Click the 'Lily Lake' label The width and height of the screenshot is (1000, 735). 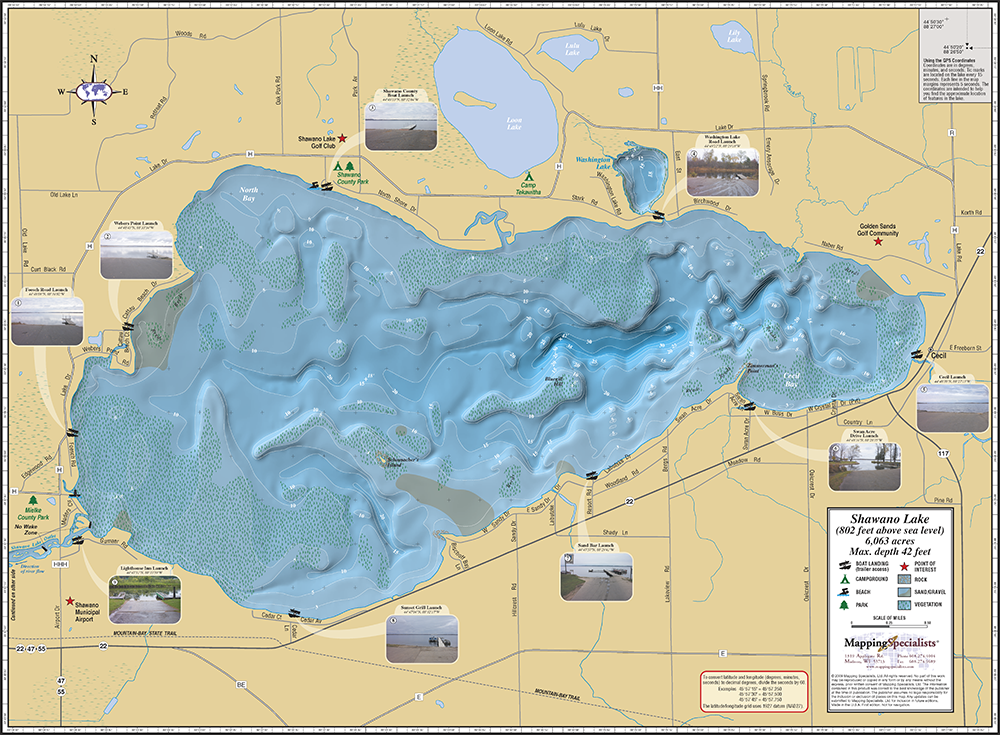coord(734,35)
